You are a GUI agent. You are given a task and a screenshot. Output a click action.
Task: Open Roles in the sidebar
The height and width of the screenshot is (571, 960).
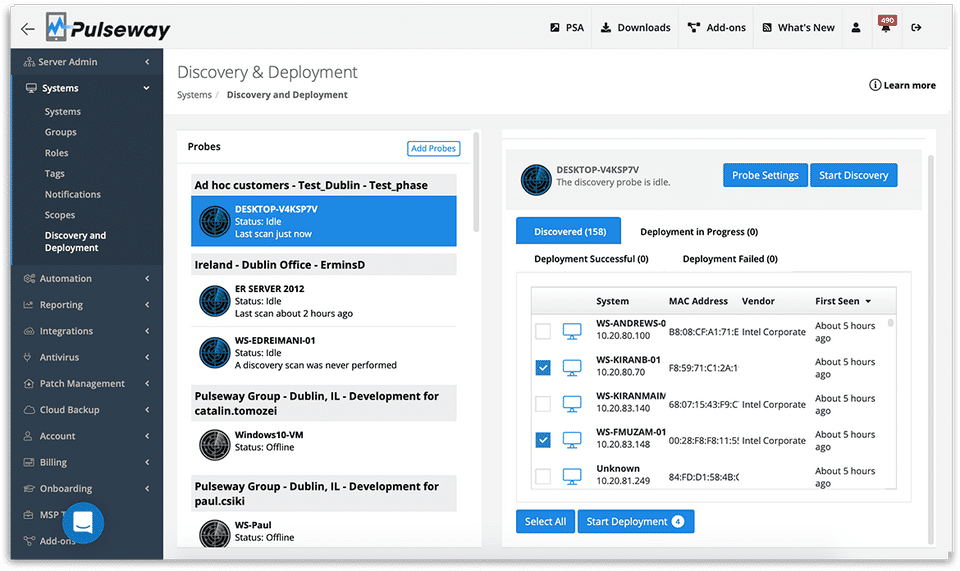(56, 153)
